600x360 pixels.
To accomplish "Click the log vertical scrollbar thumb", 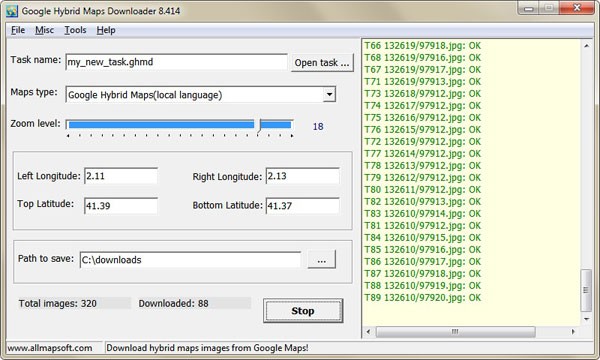I will point(586,290).
